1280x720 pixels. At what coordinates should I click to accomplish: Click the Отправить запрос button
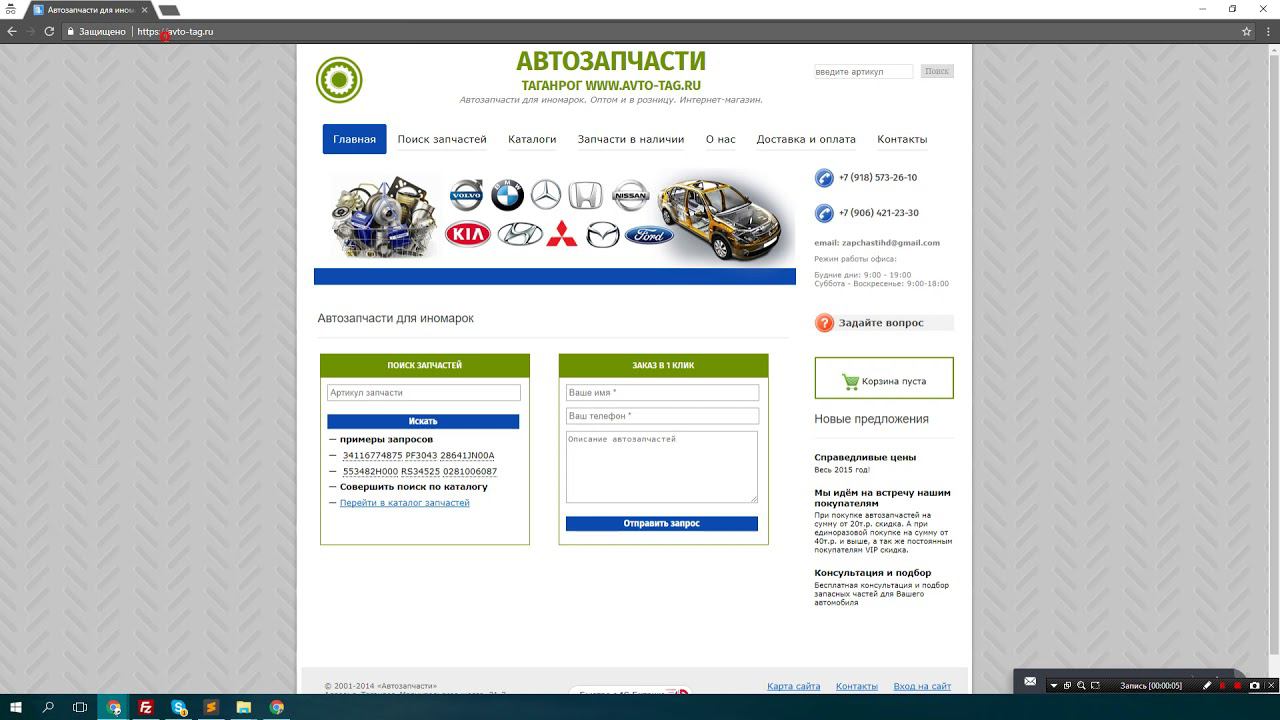662,523
